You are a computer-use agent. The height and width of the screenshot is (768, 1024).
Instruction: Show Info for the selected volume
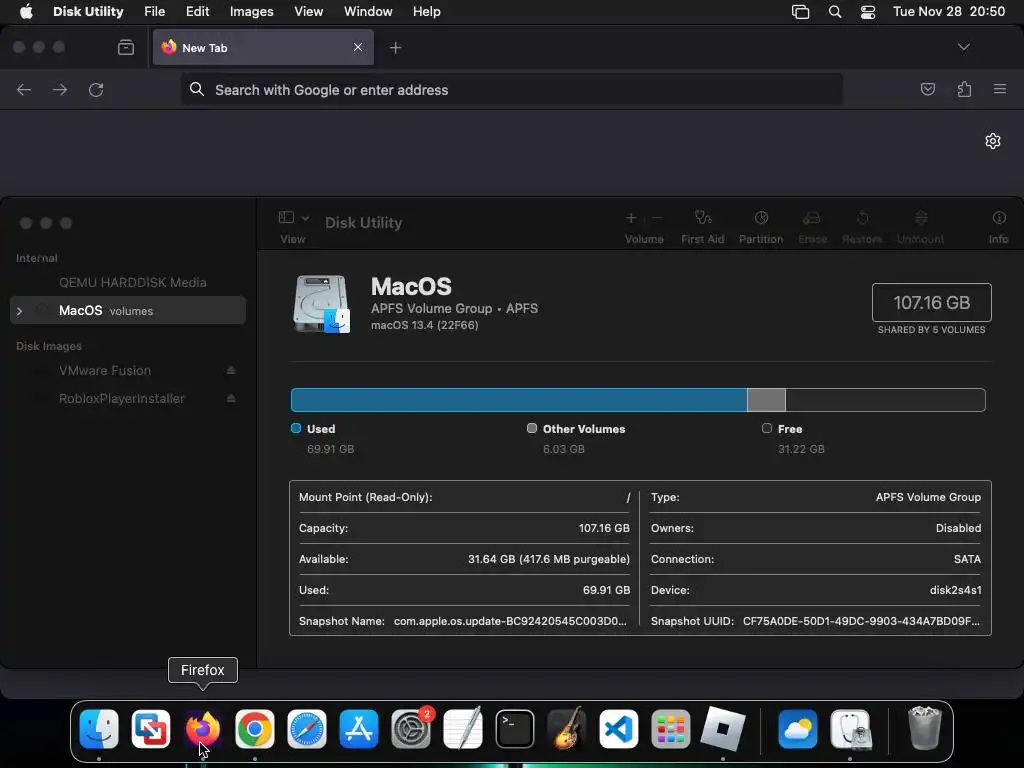click(x=999, y=227)
